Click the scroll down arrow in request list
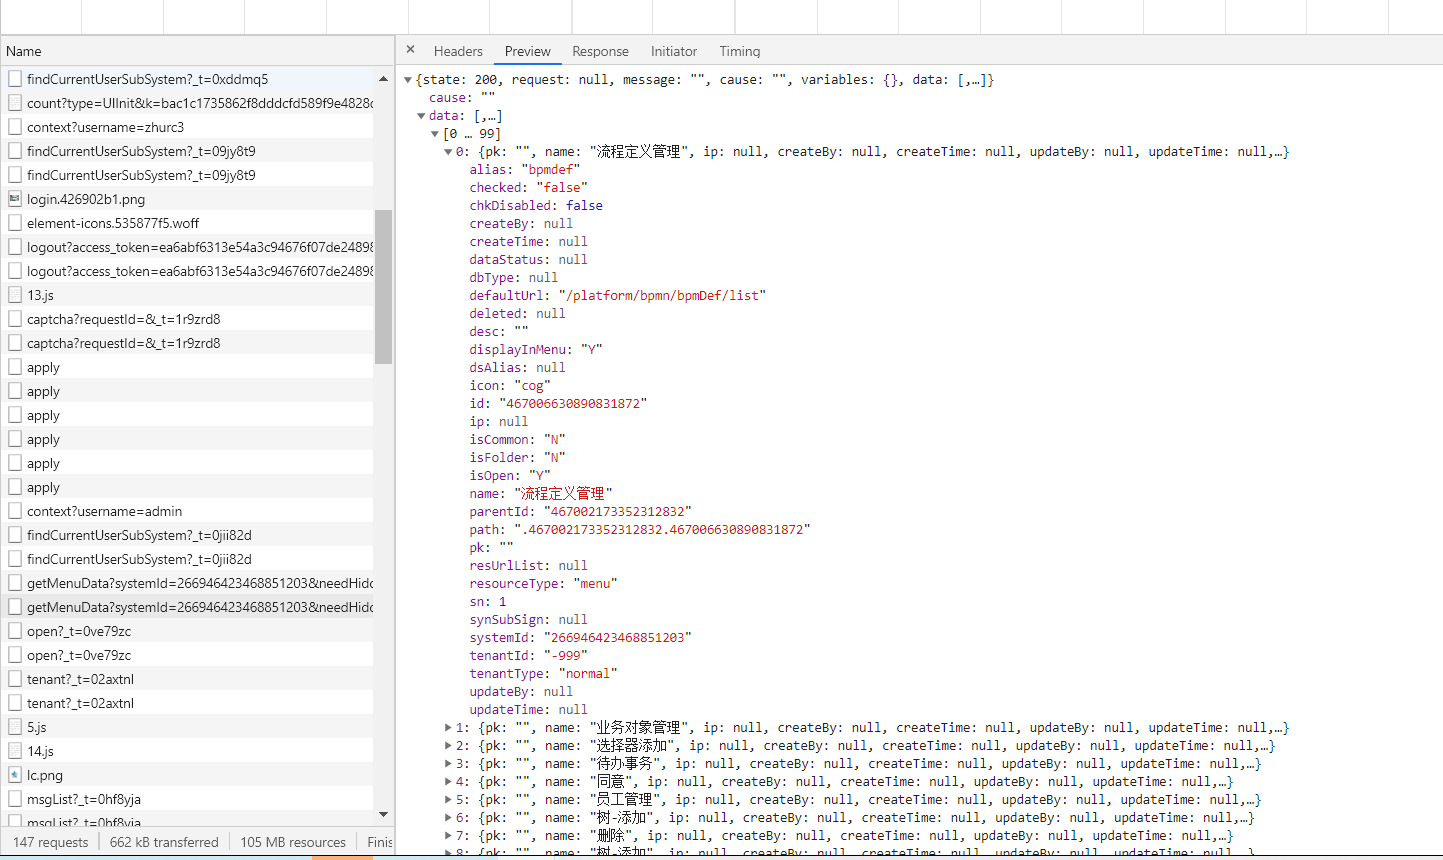1443x860 pixels. pyautogui.click(x=383, y=815)
